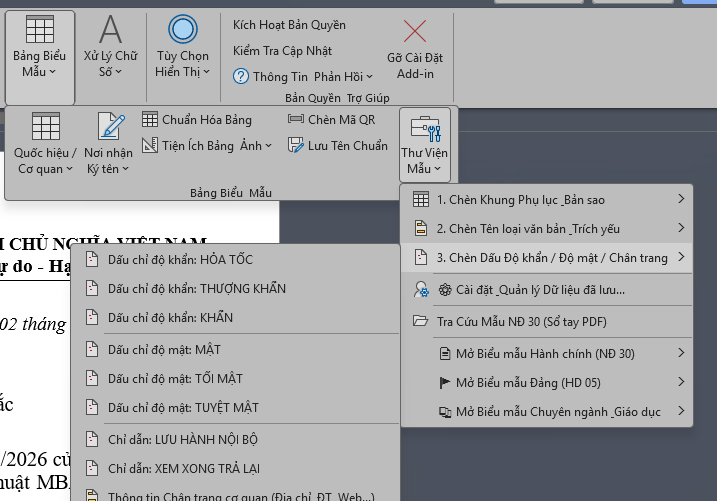Click the Chuẩn Hóa Bảng grid icon
The height and width of the screenshot is (501, 717).
tap(150, 119)
